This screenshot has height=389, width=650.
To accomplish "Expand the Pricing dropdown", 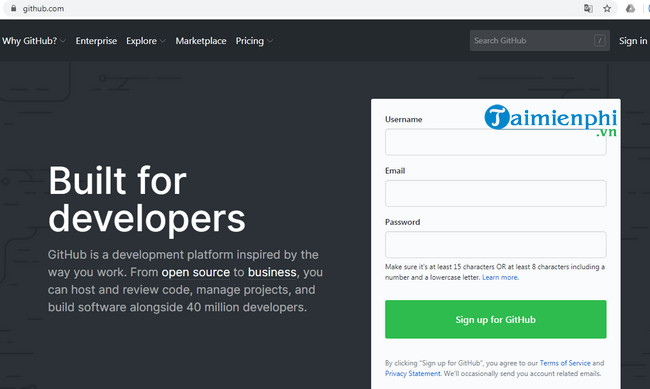I will [x=254, y=41].
